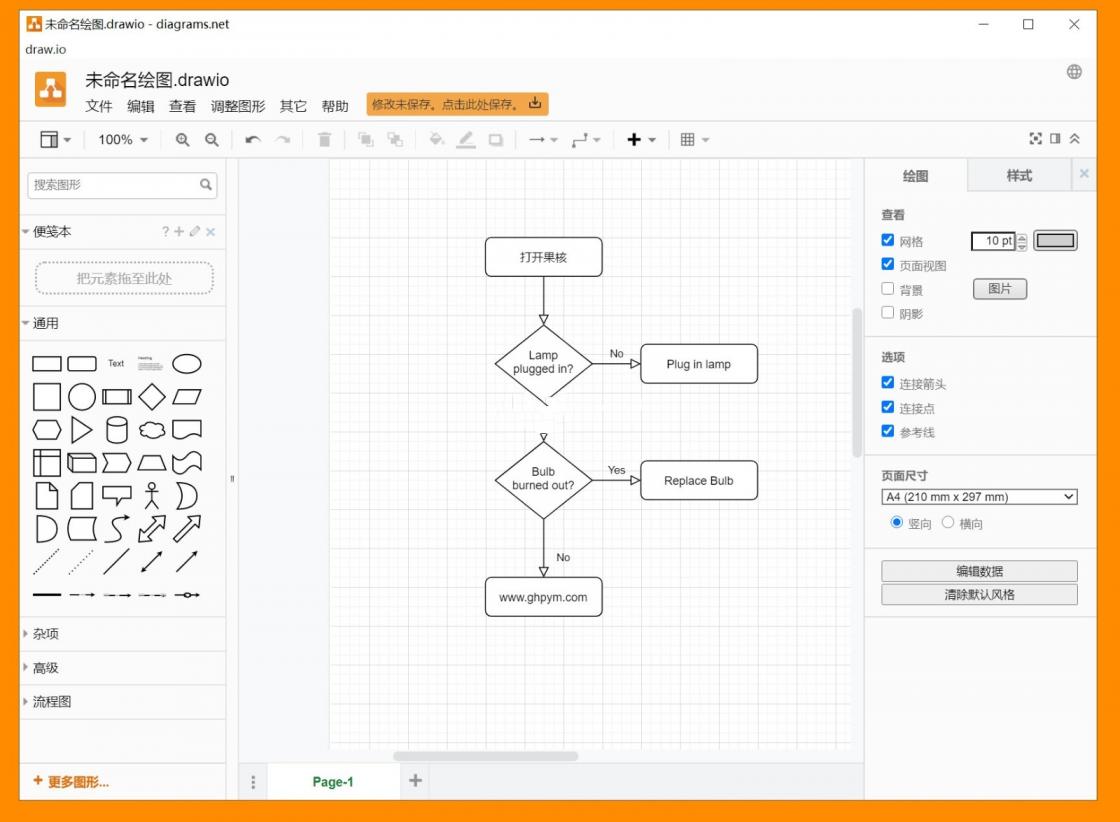
Task: Add item to scratchpad with plus
Action: 179,231
